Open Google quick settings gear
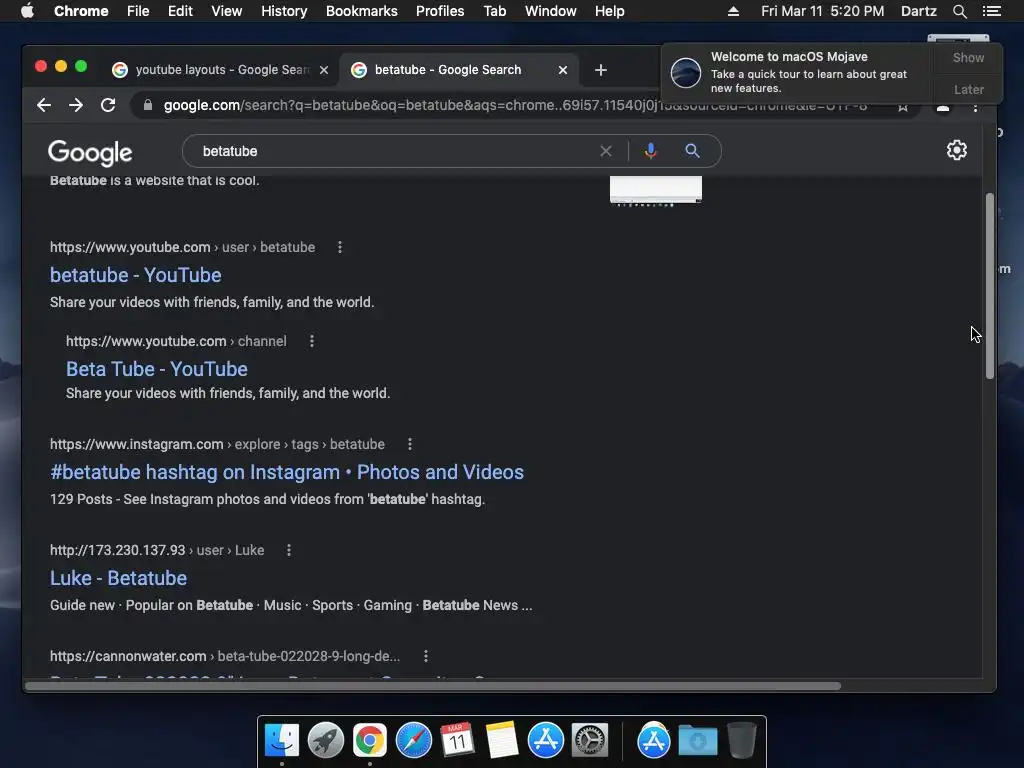 (957, 150)
